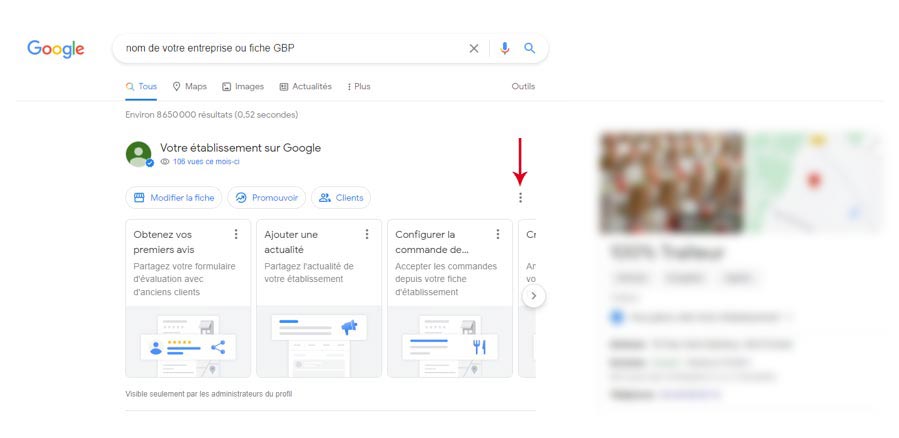The image size is (899, 438).
Task: Open the Clients button
Action: click(x=341, y=198)
